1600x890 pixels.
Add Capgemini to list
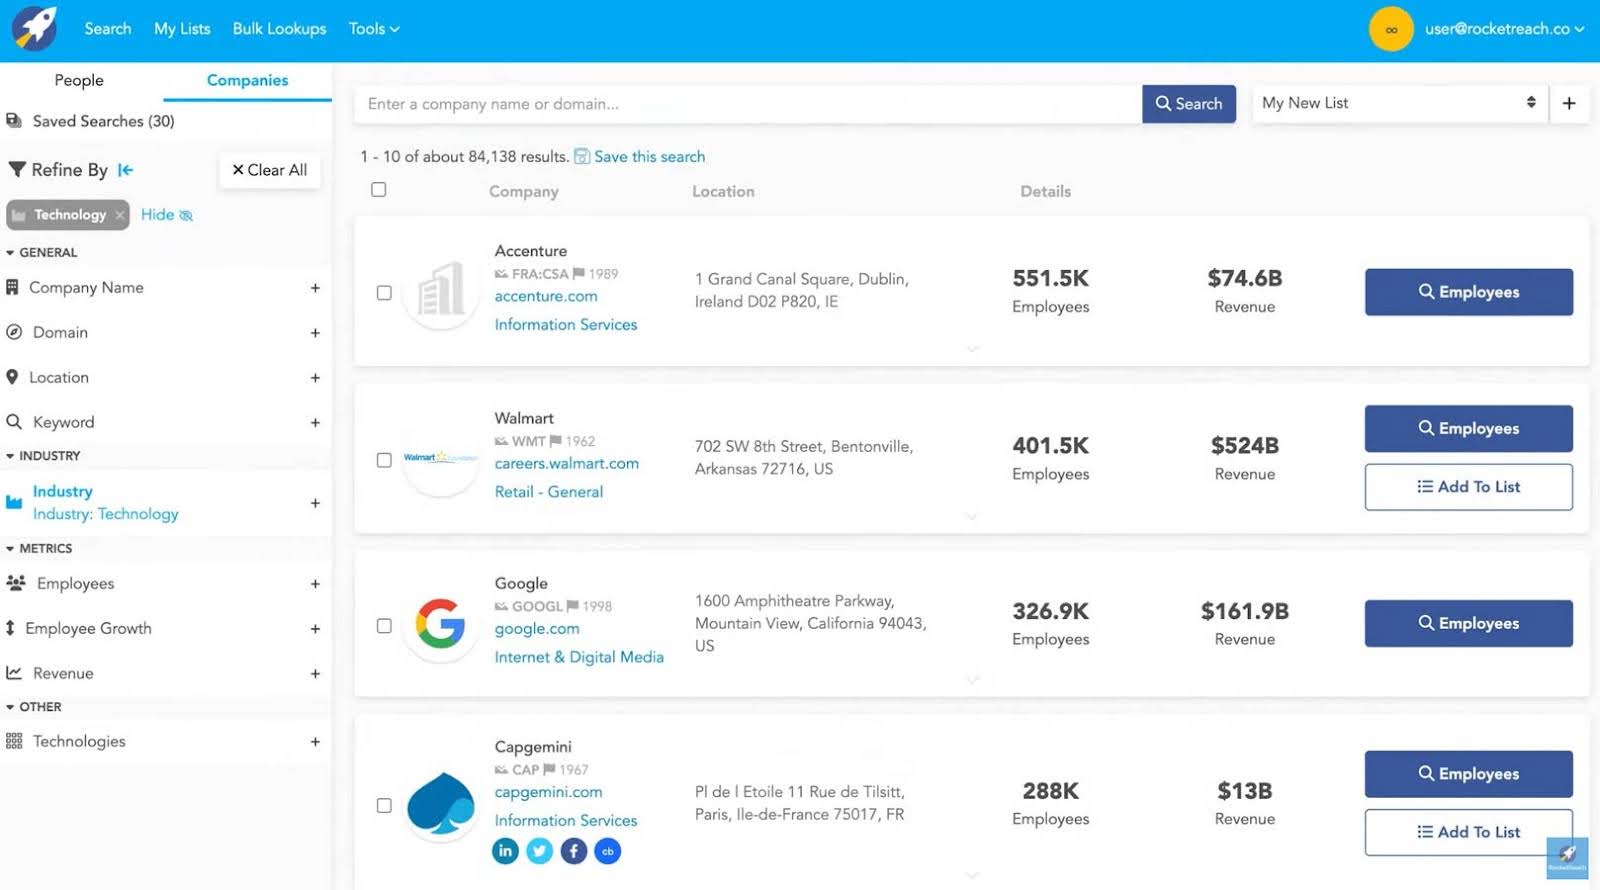pos(1468,832)
